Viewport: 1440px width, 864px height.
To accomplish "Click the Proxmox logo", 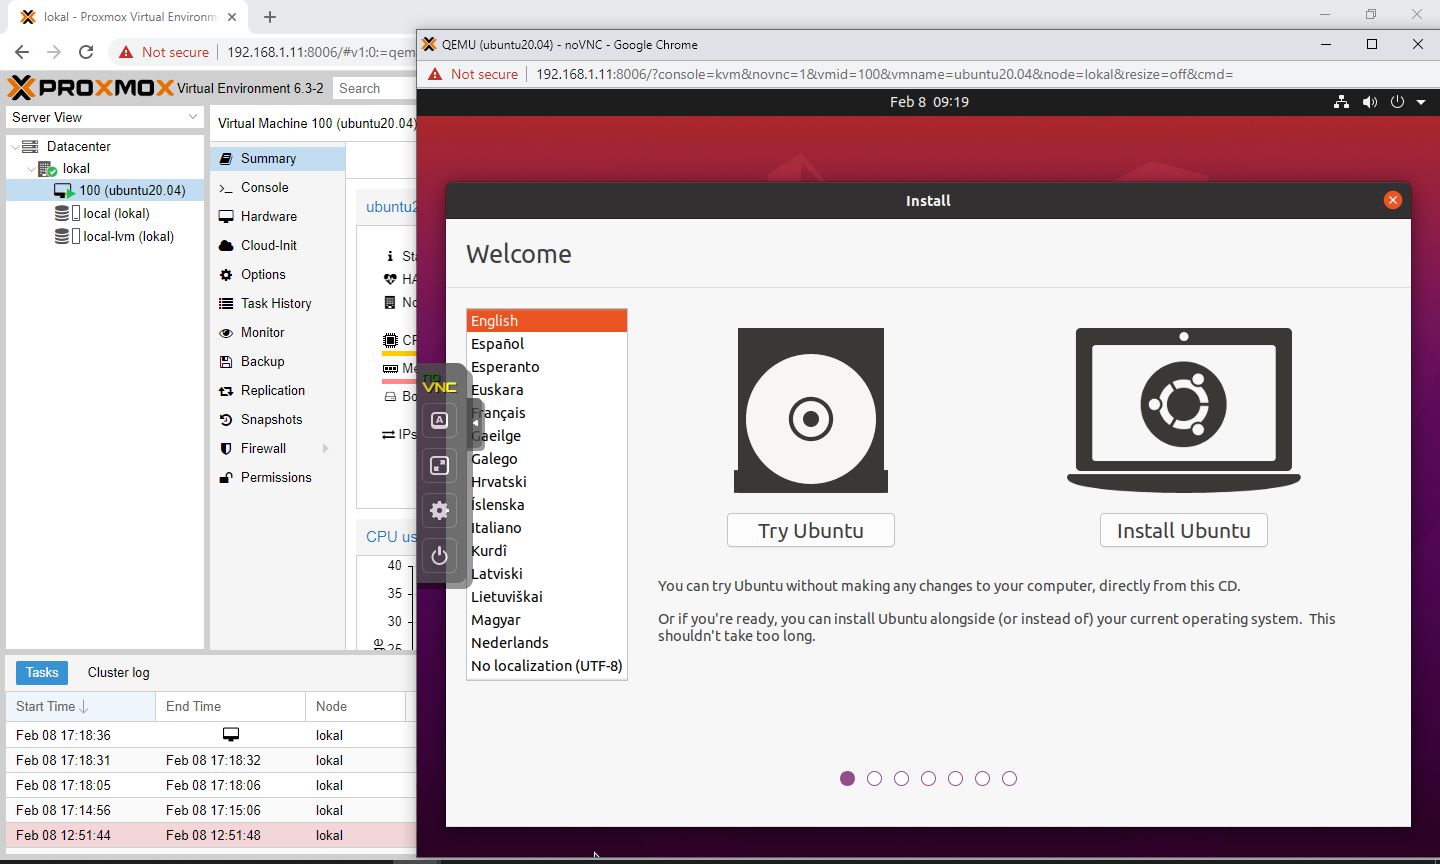I will 90,88.
